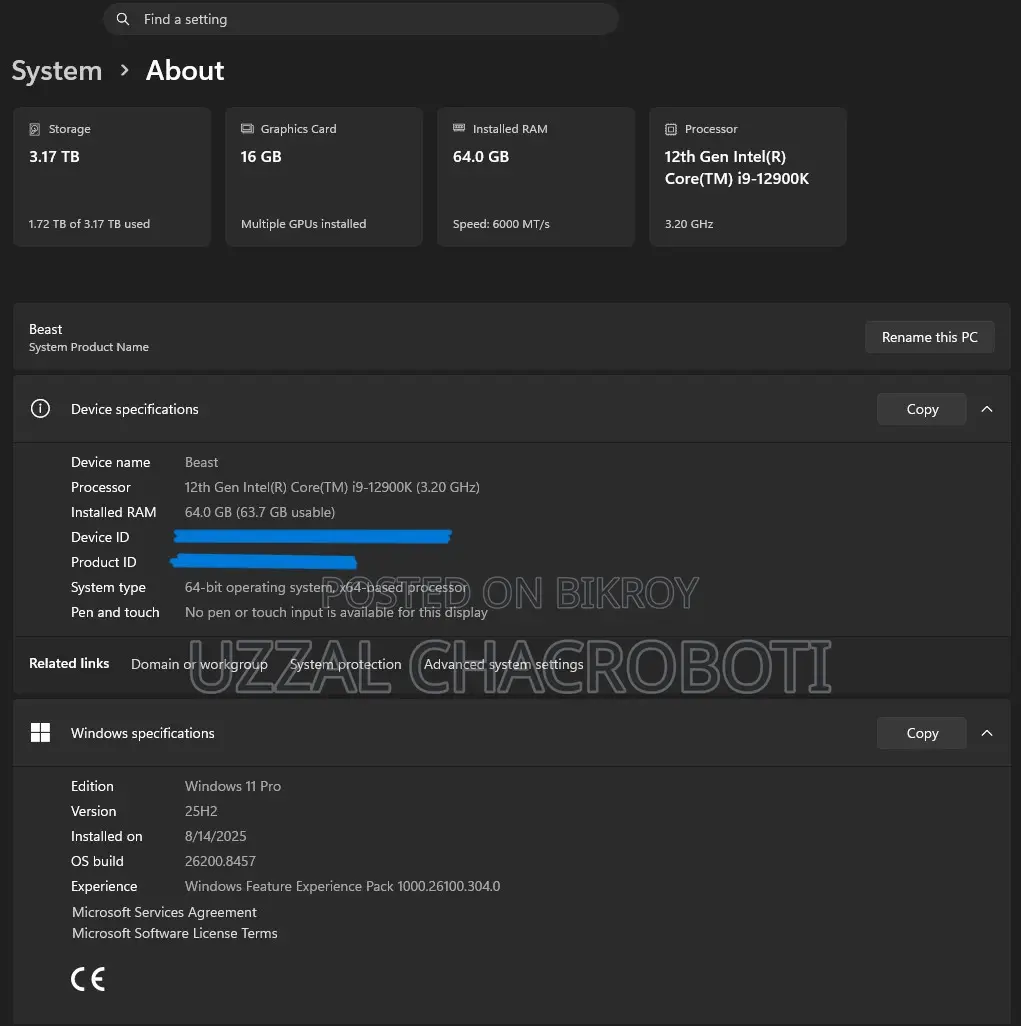Click the Find a setting search box
1021x1026 pixels.
click(x=361, y=19)
